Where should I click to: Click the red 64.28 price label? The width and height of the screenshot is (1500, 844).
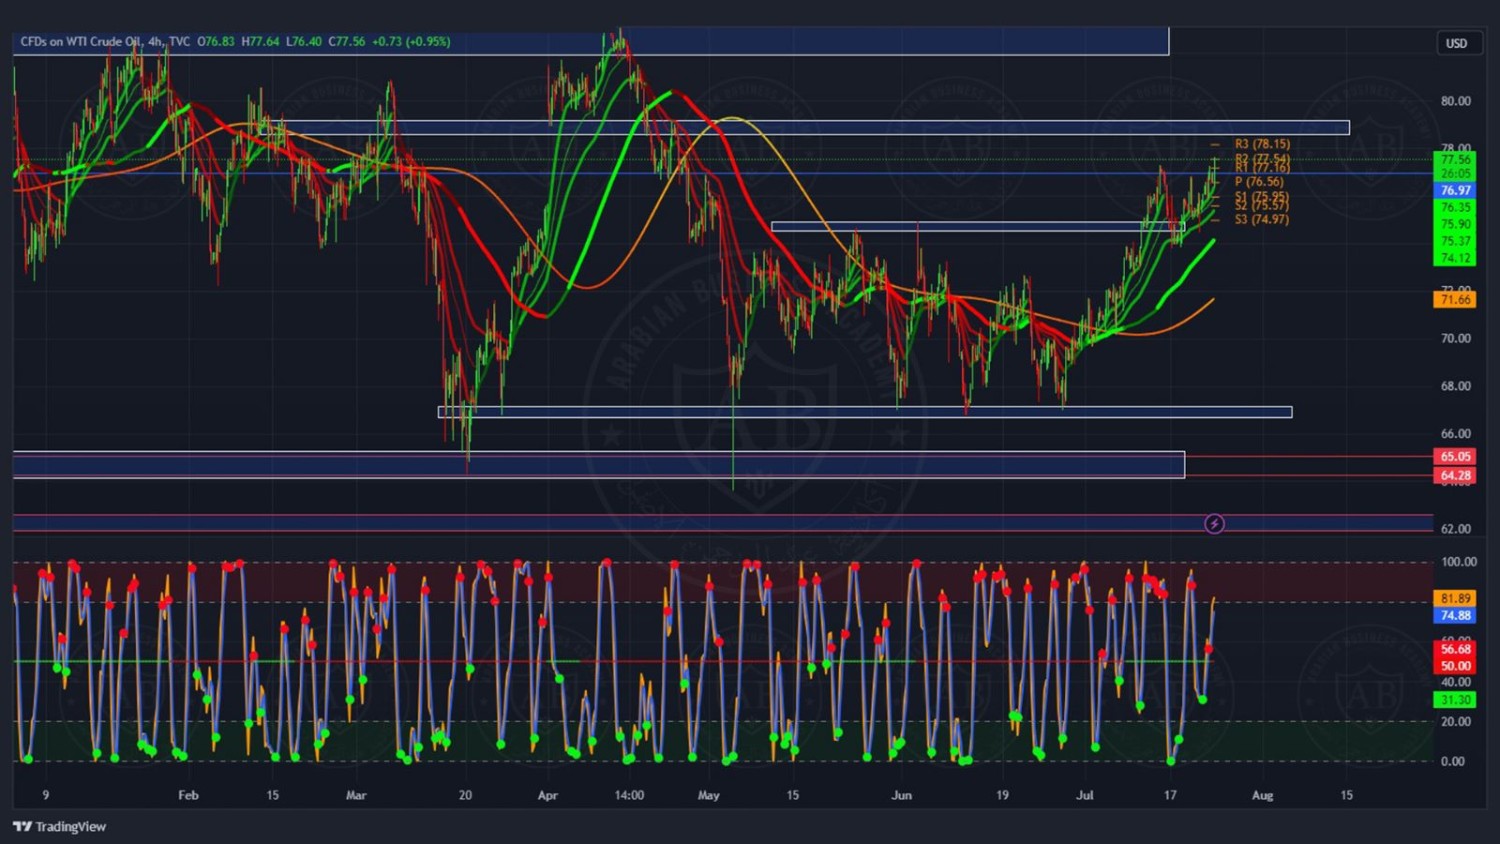click(x=1455, y=475)
